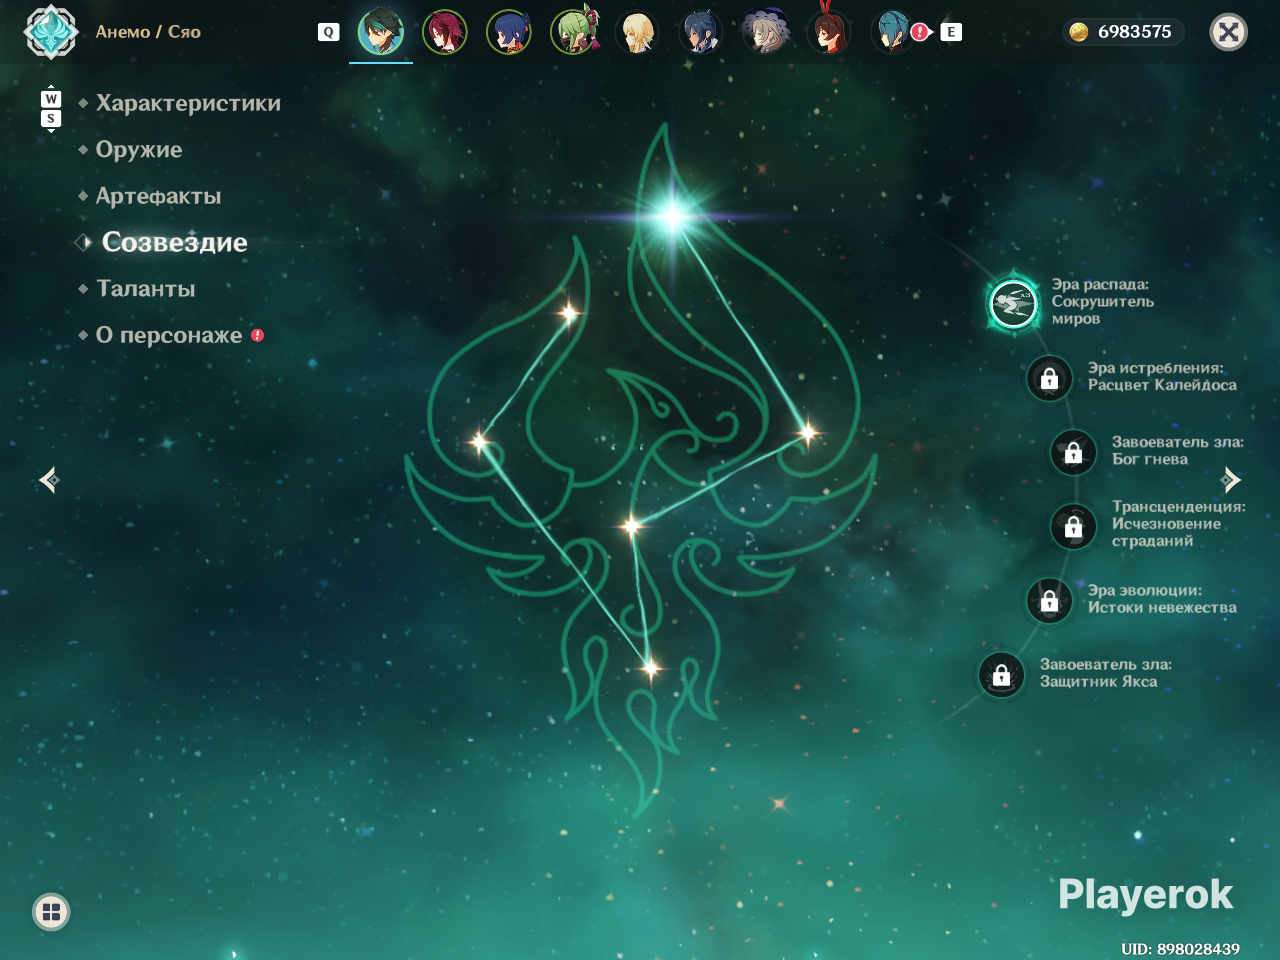1280x960 pixels.
Task: Click the UID: 898028439 text
Action: 1180,949
